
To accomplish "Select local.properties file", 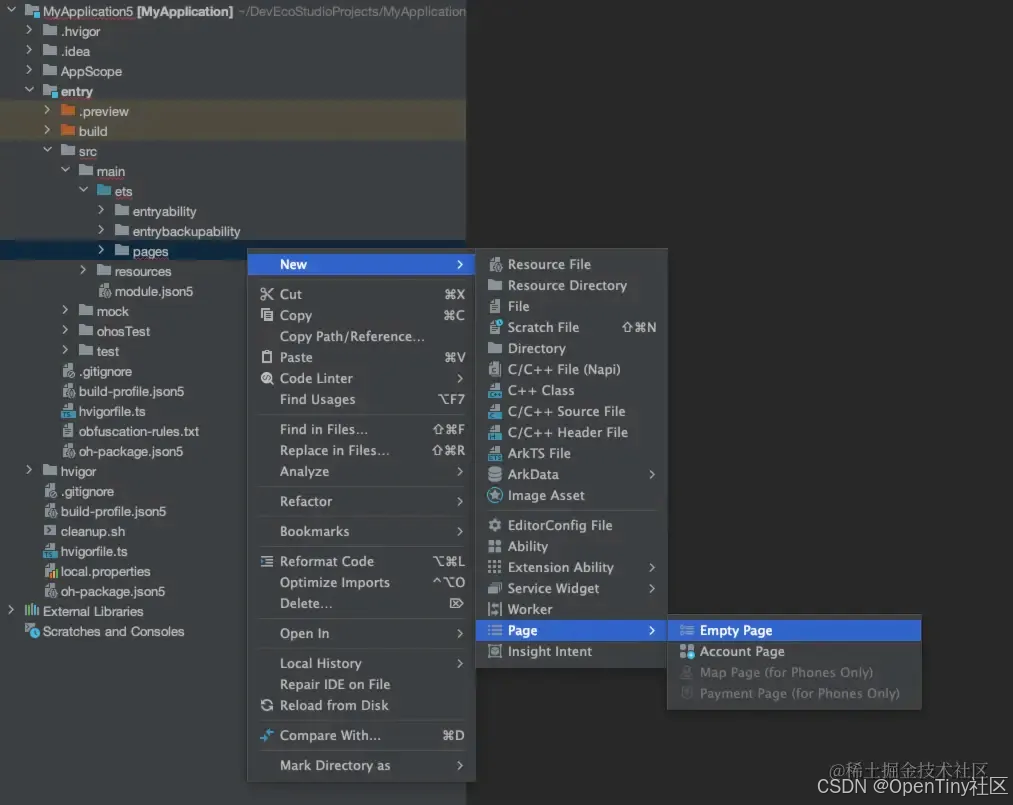I will pos(105,571).
